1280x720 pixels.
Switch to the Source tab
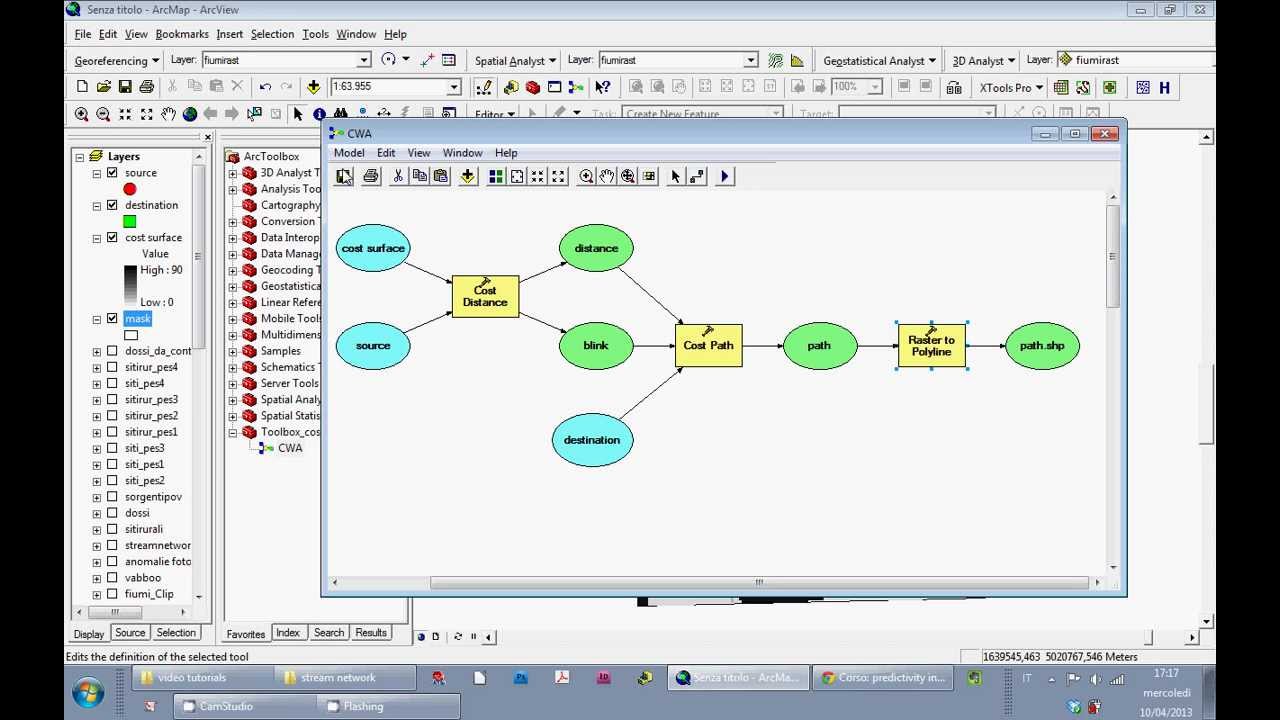130,633
